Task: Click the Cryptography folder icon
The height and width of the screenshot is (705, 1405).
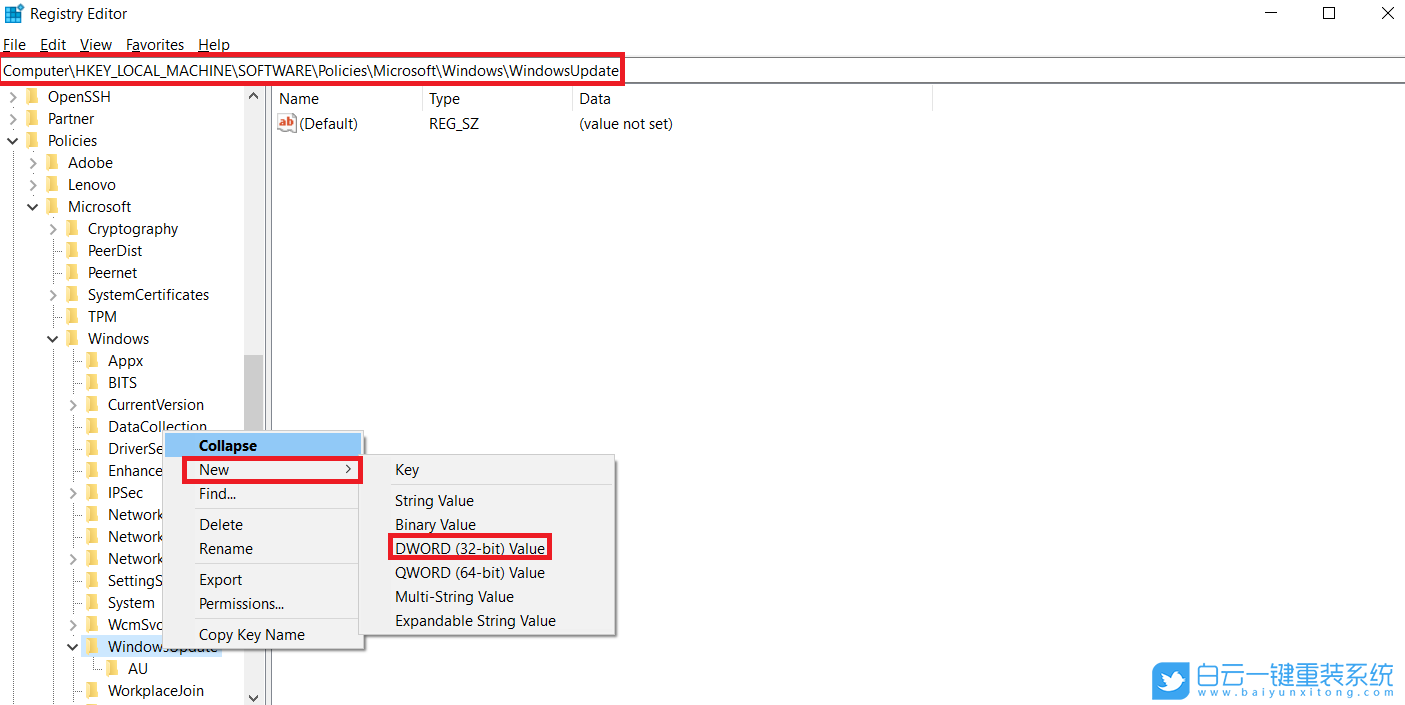Action: [x=73, y=229]
